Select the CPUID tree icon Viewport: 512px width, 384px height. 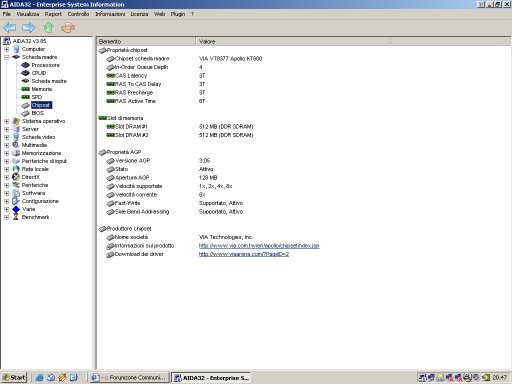coord(25,73)
